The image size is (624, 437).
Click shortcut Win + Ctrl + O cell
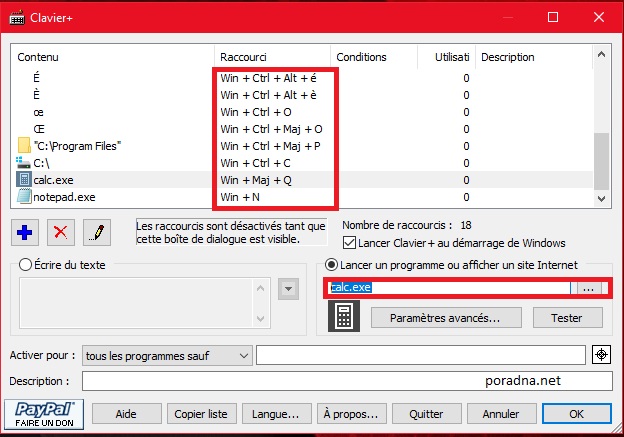pos(256,112)
